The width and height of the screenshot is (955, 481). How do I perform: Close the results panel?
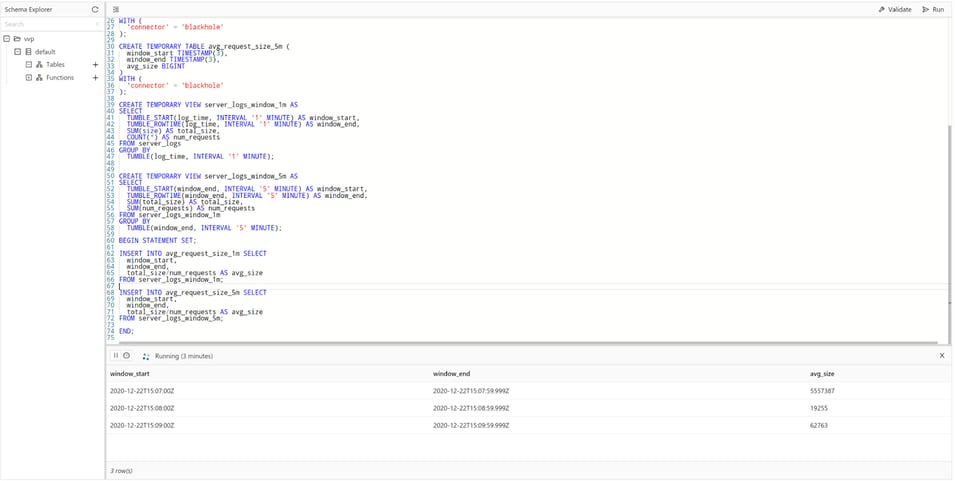pyautogui.click(x=941, y=356)
